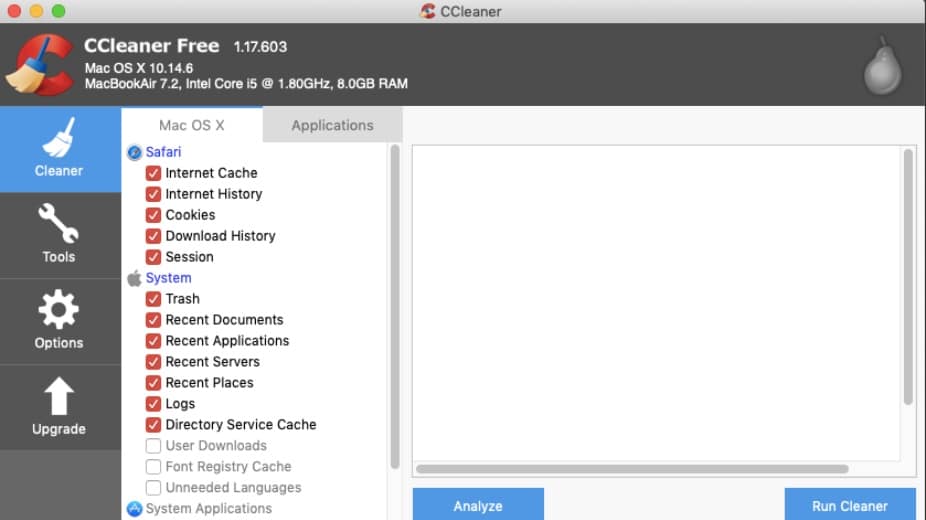Click CCleaner icon in title bar
926x520 pixels.
428,11
